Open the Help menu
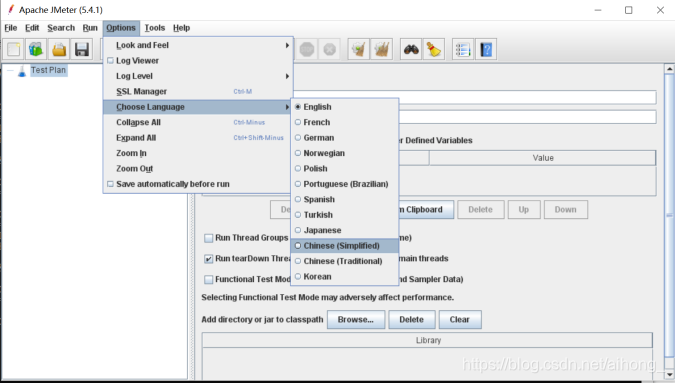675x383 pixels. pos(181,28)
